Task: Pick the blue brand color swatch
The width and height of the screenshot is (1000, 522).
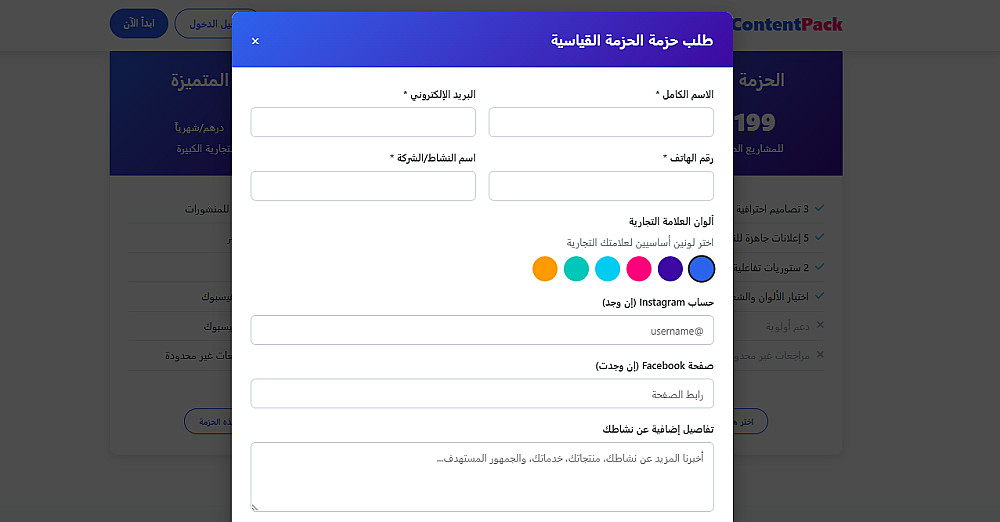Action: click(x=702, y=269)
